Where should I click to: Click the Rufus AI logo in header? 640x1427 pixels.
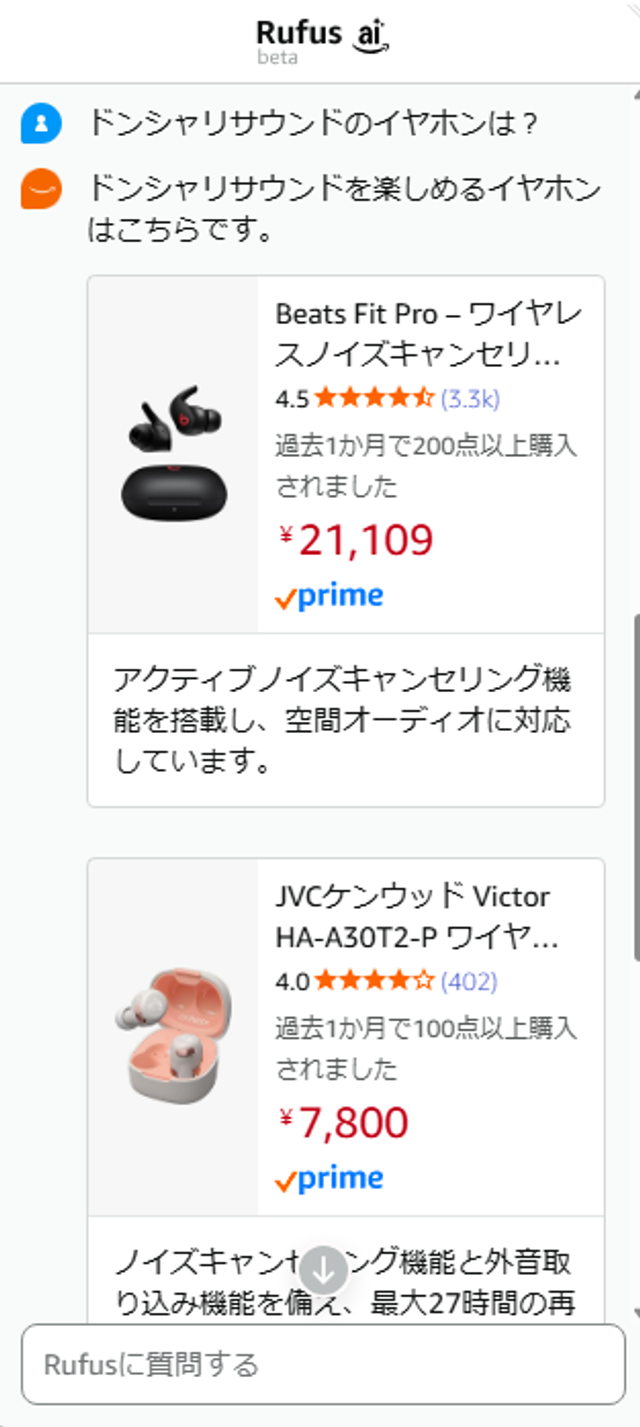tap(322, 40)
